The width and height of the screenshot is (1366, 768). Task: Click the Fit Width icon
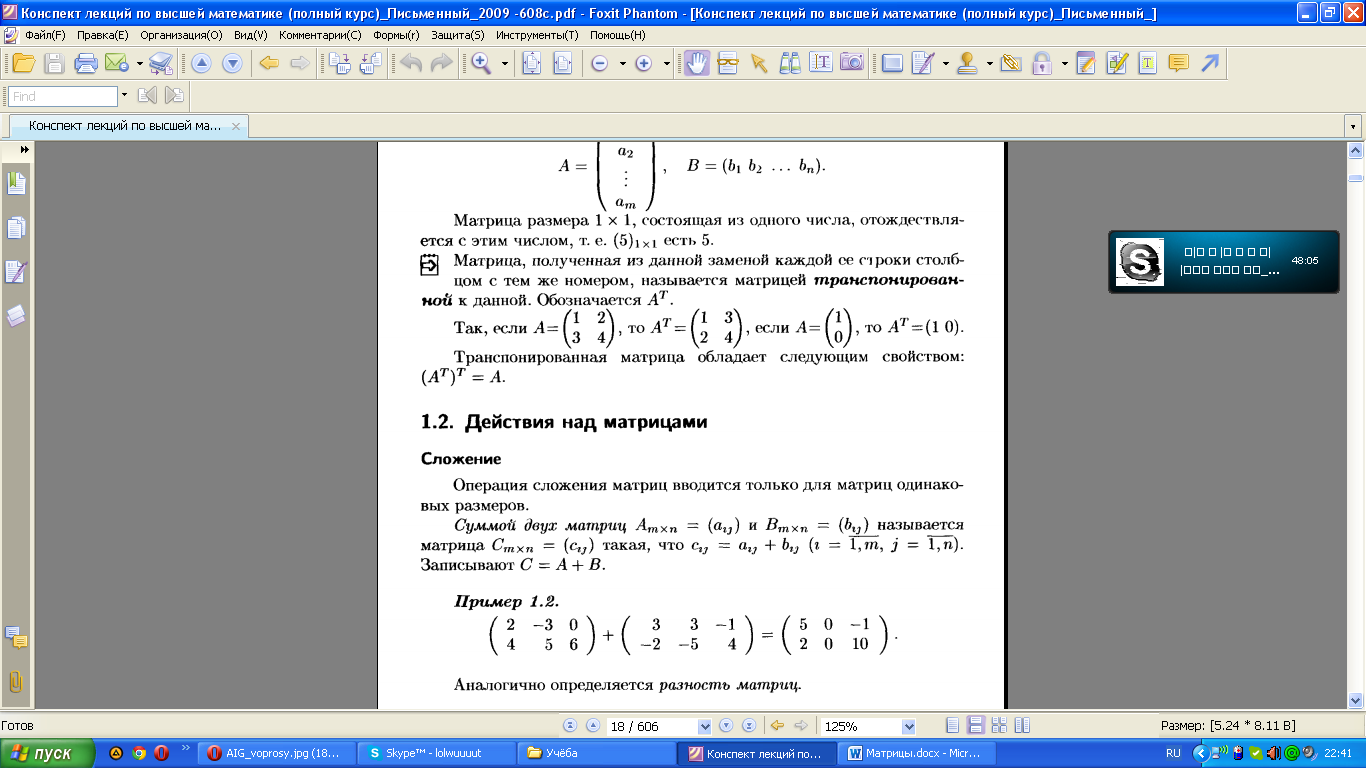point(563,63)
